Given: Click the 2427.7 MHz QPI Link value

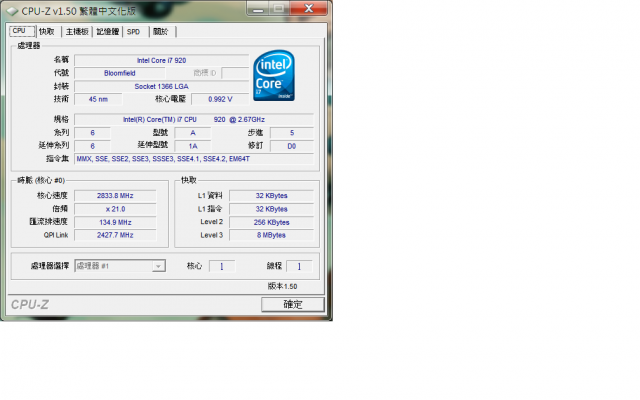Looking at the screenshot, I should [x=115, y=235].
